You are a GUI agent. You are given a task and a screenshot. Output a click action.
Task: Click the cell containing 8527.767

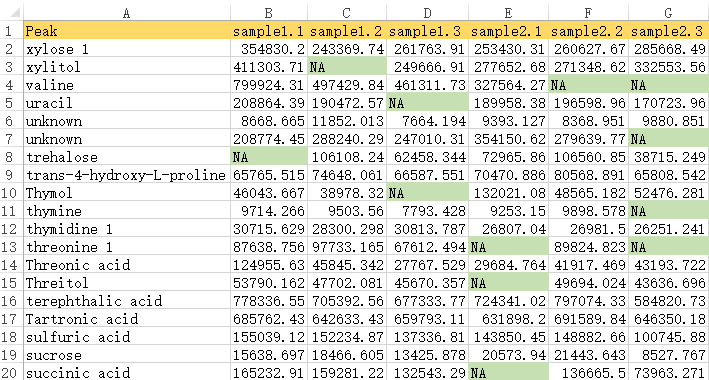(669, 355)
